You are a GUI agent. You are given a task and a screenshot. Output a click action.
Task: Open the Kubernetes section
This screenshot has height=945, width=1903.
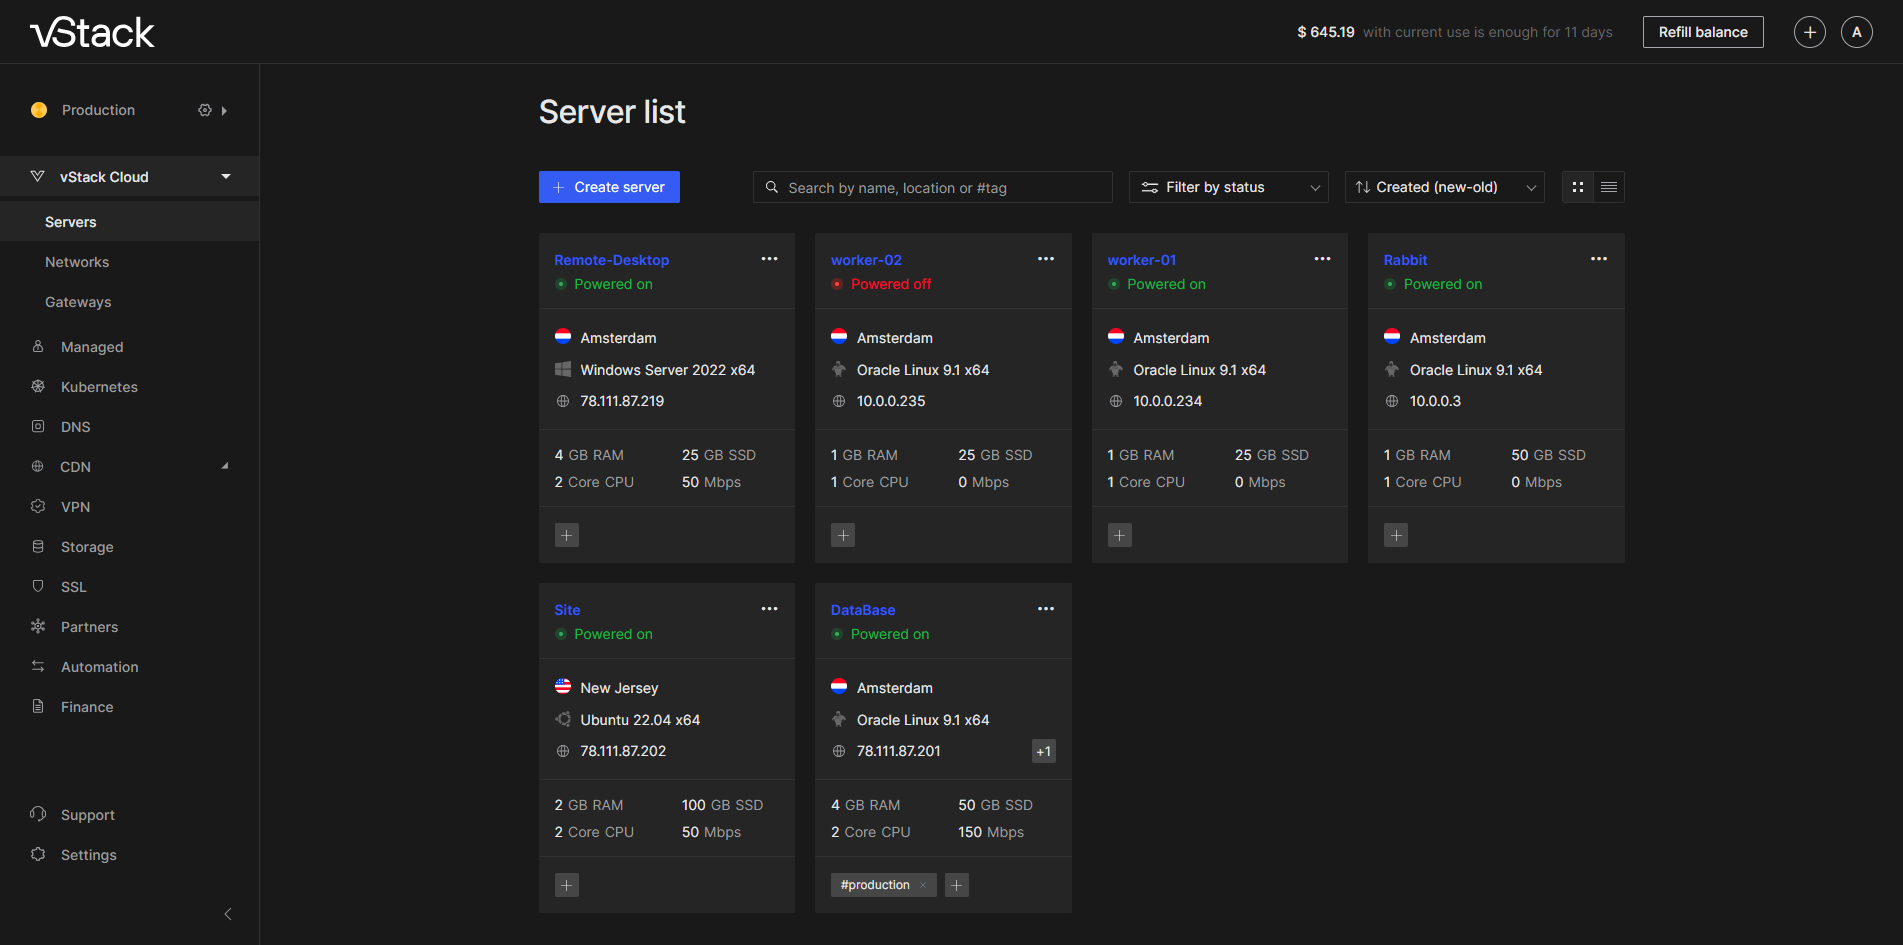pos(99,387)
